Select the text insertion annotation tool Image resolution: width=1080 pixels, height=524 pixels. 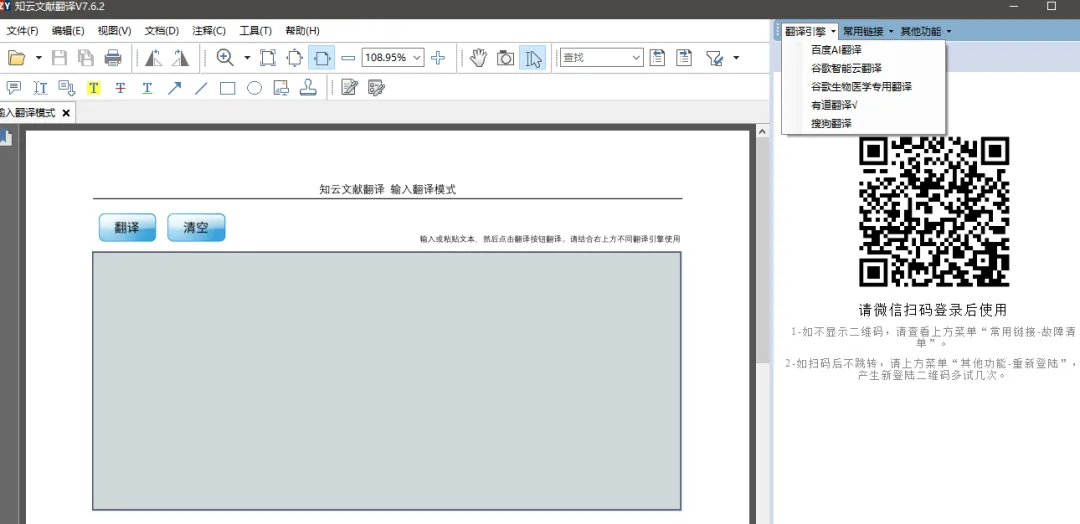tap(40, 88)
